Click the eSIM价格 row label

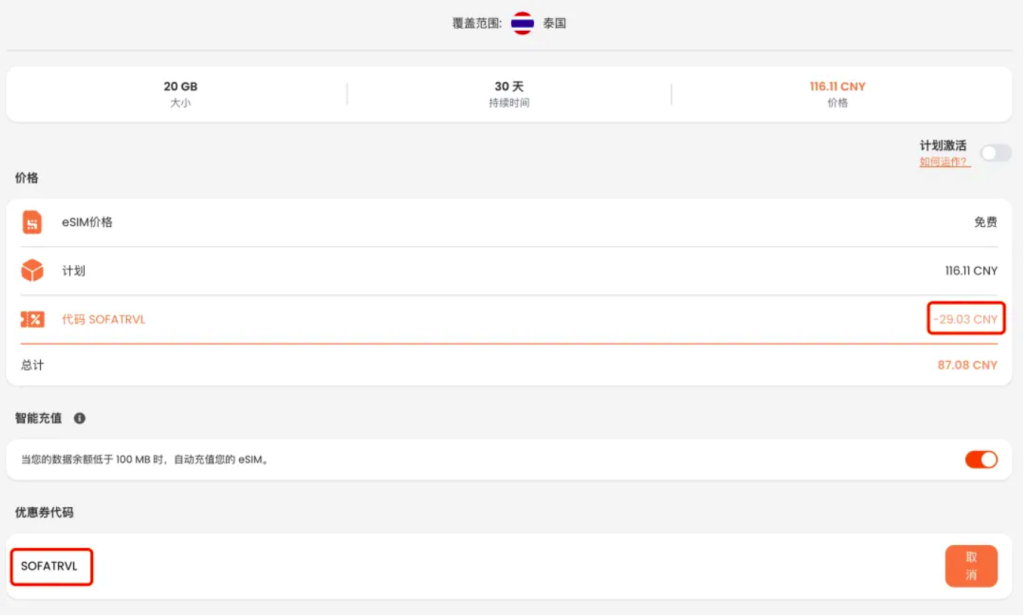[x=87, y=222]
